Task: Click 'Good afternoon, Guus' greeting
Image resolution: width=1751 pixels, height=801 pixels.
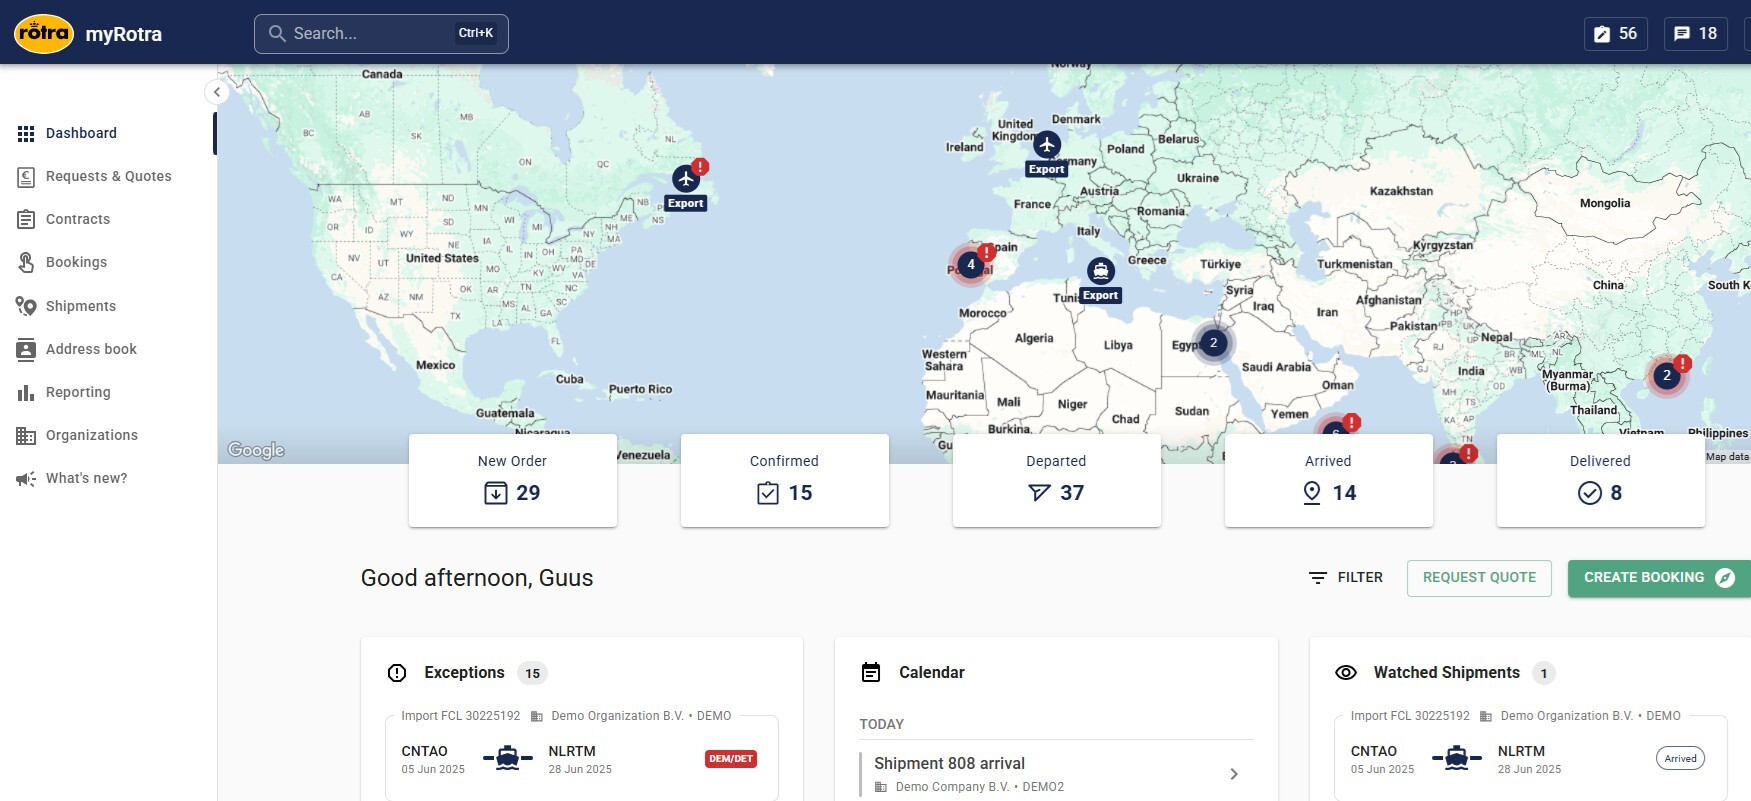Action: (x=477, y=578)
